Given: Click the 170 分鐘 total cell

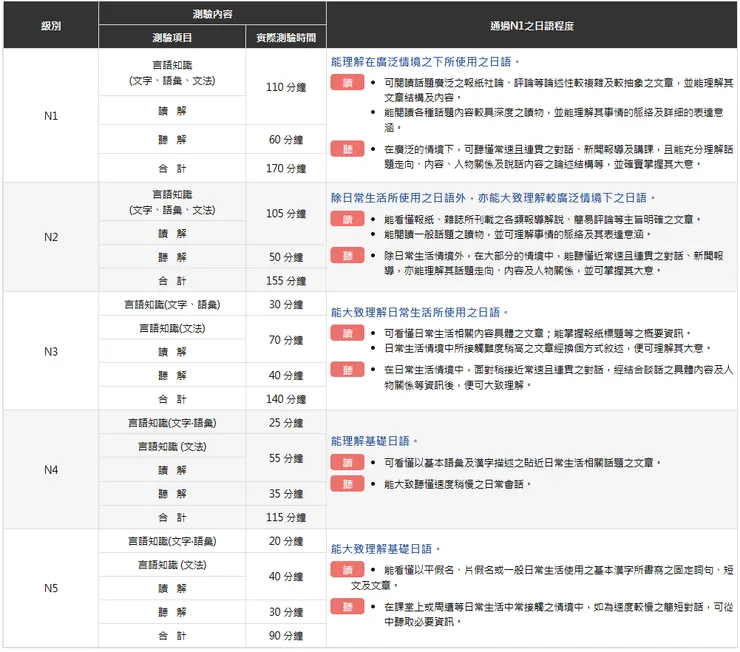Looking at the screenshot, I should pos(286,168).
